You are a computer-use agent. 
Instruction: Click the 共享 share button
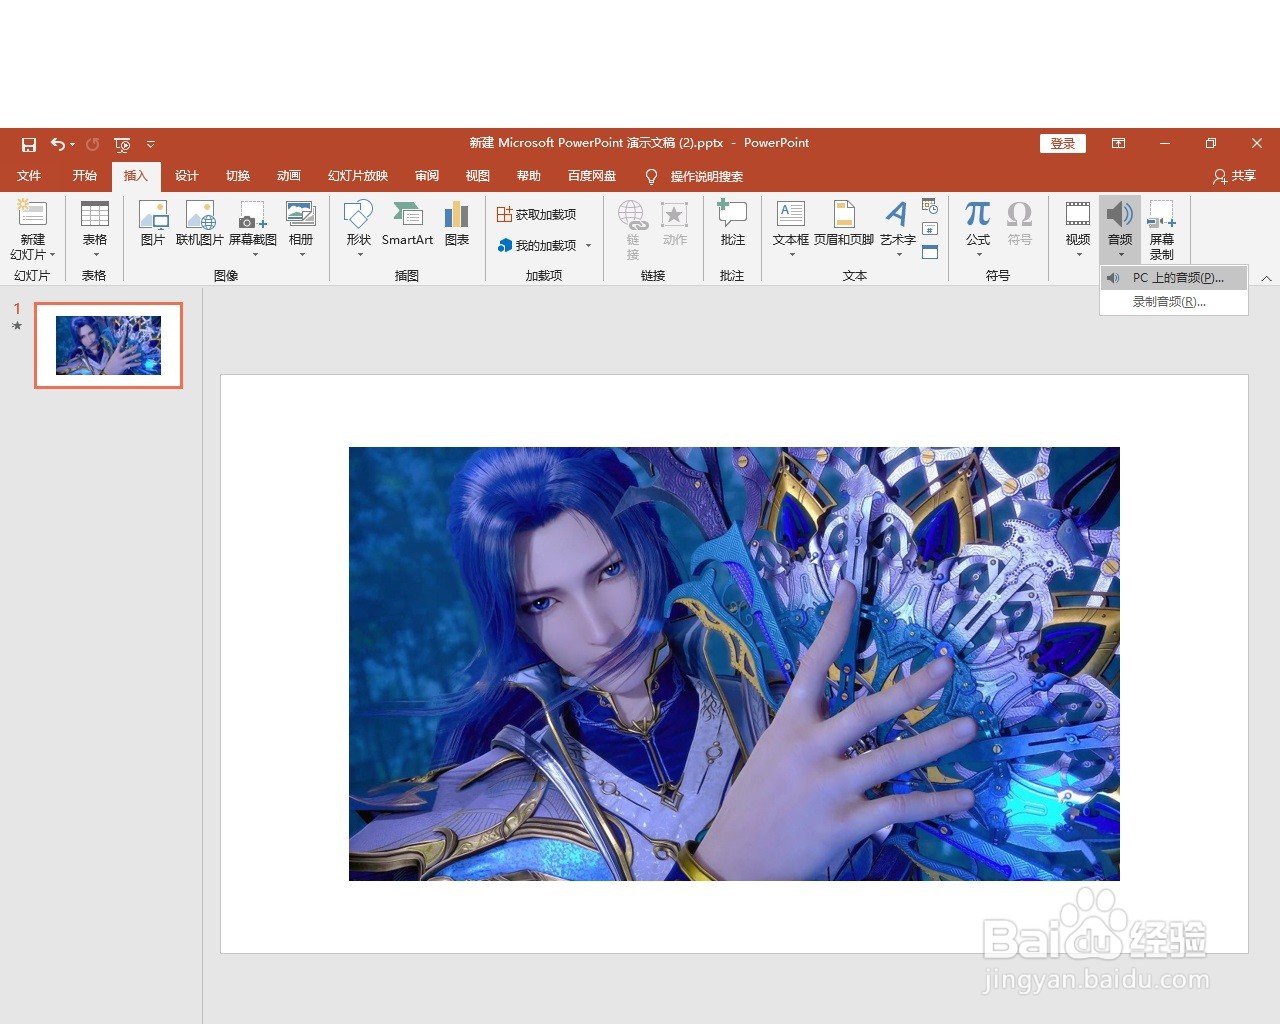click(x=1234, y=176)
